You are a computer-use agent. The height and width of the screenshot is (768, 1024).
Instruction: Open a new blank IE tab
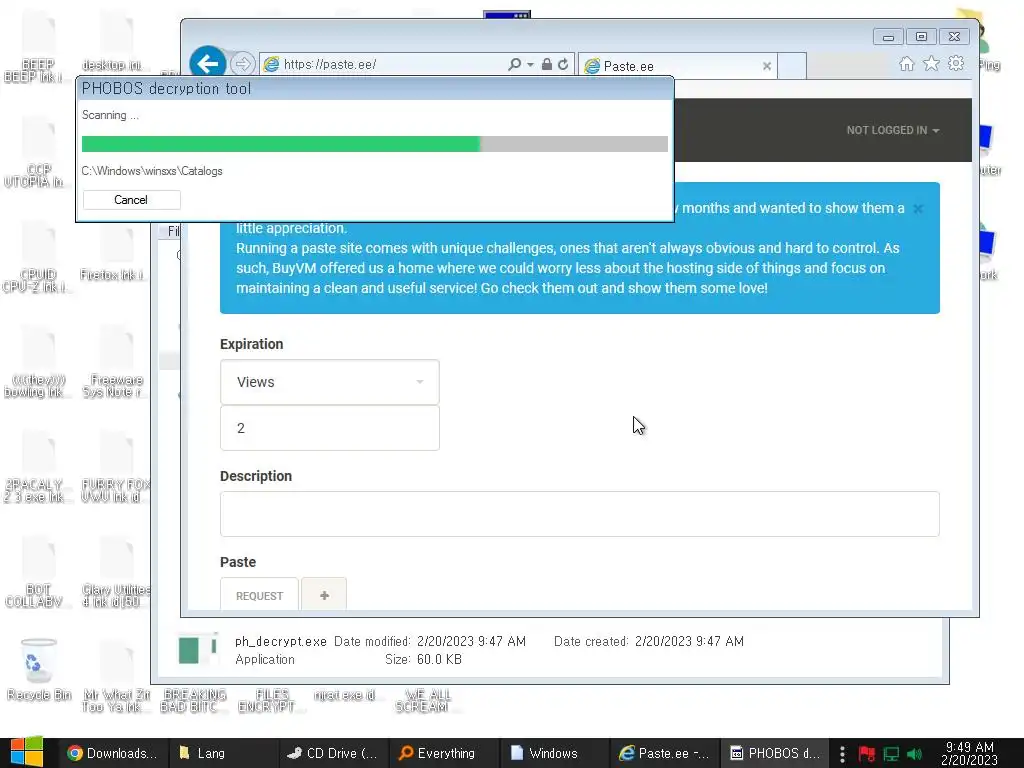(792, 66)
